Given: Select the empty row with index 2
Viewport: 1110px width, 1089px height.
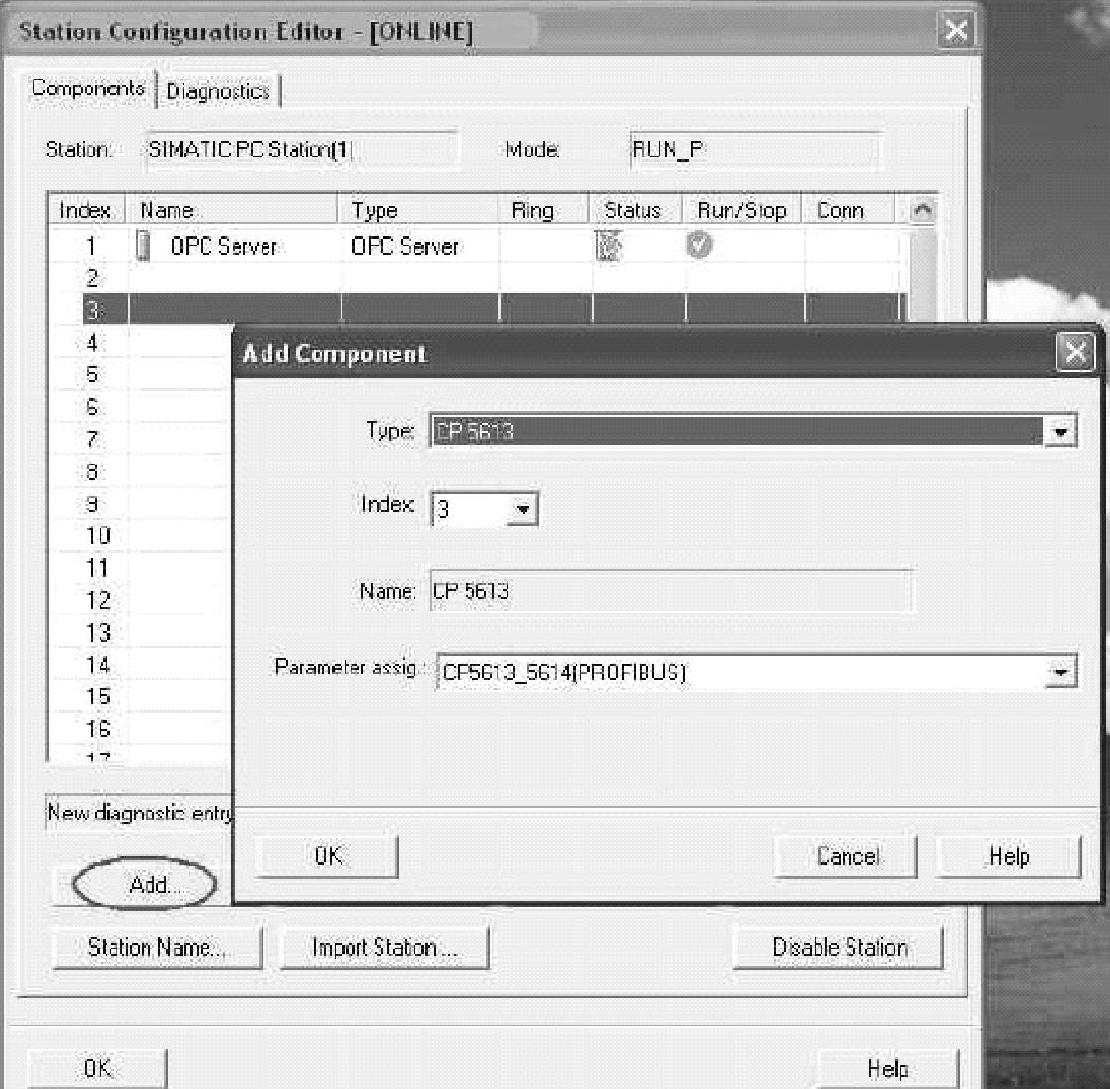Looking at the screenshot, I should pos(478,278).
